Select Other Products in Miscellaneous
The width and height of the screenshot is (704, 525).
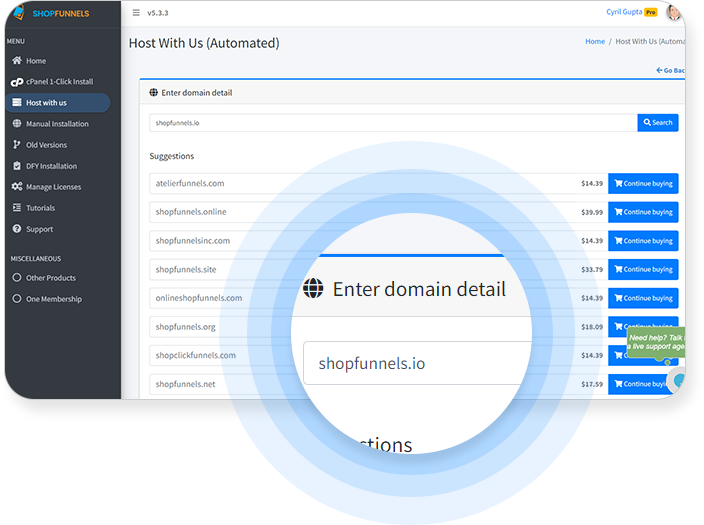[x=50, y=278]
